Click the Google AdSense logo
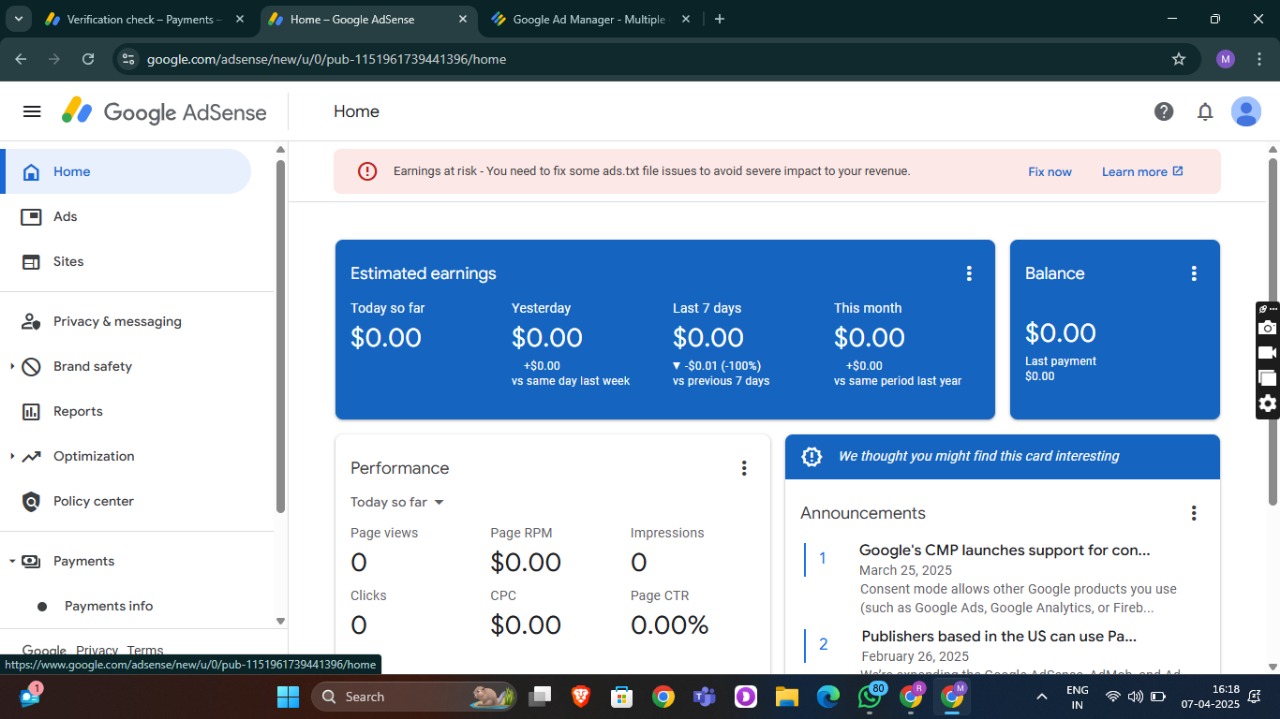1280x719 pixels. pyautogui.click(x=164, y=111)
